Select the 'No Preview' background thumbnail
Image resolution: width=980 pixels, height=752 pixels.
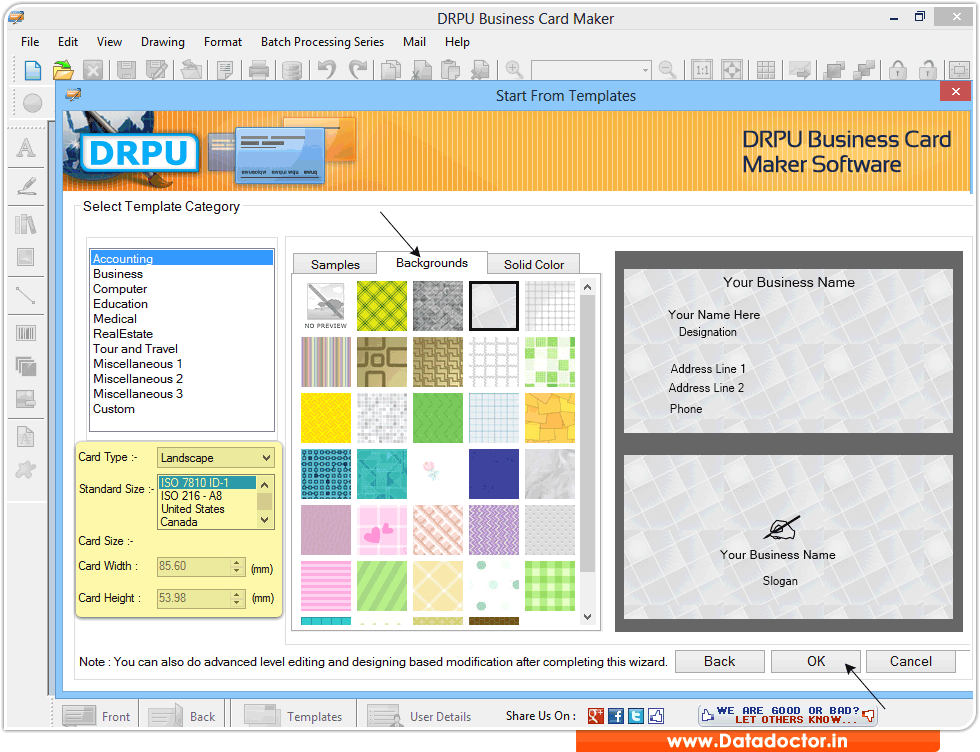[x=326, y=306]
